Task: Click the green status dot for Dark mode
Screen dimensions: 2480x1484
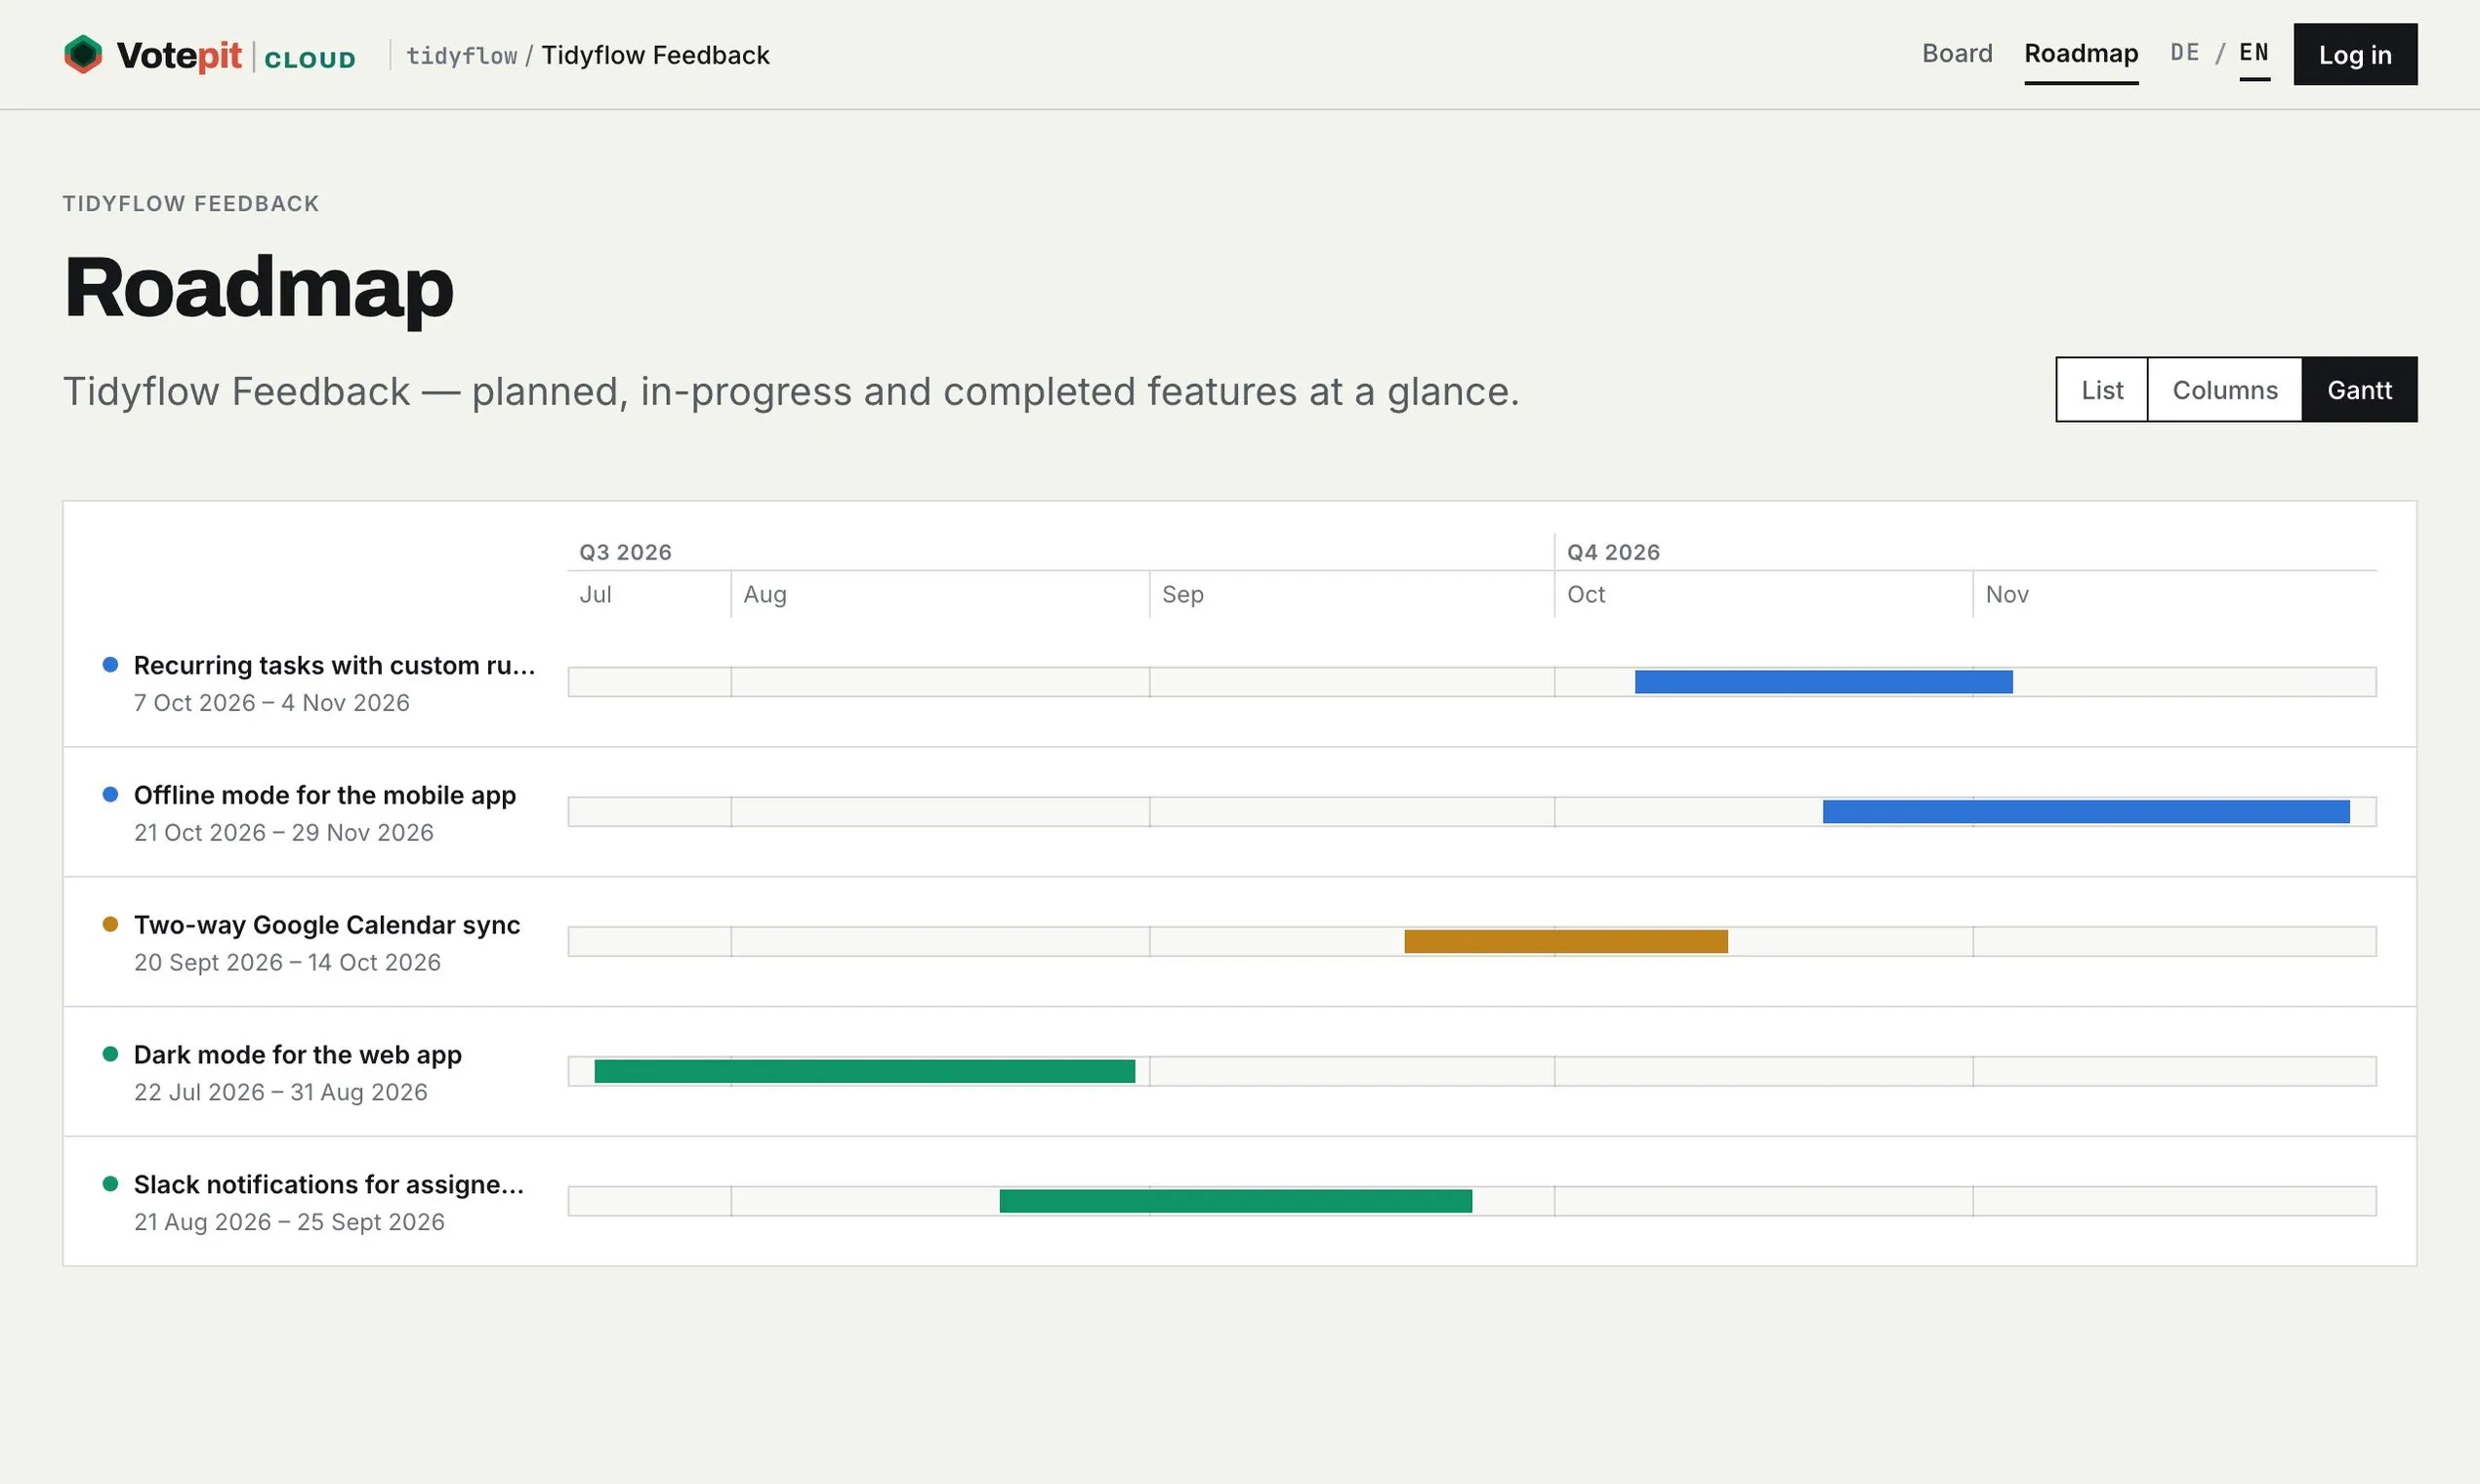Action: (x=111, y=1054)
